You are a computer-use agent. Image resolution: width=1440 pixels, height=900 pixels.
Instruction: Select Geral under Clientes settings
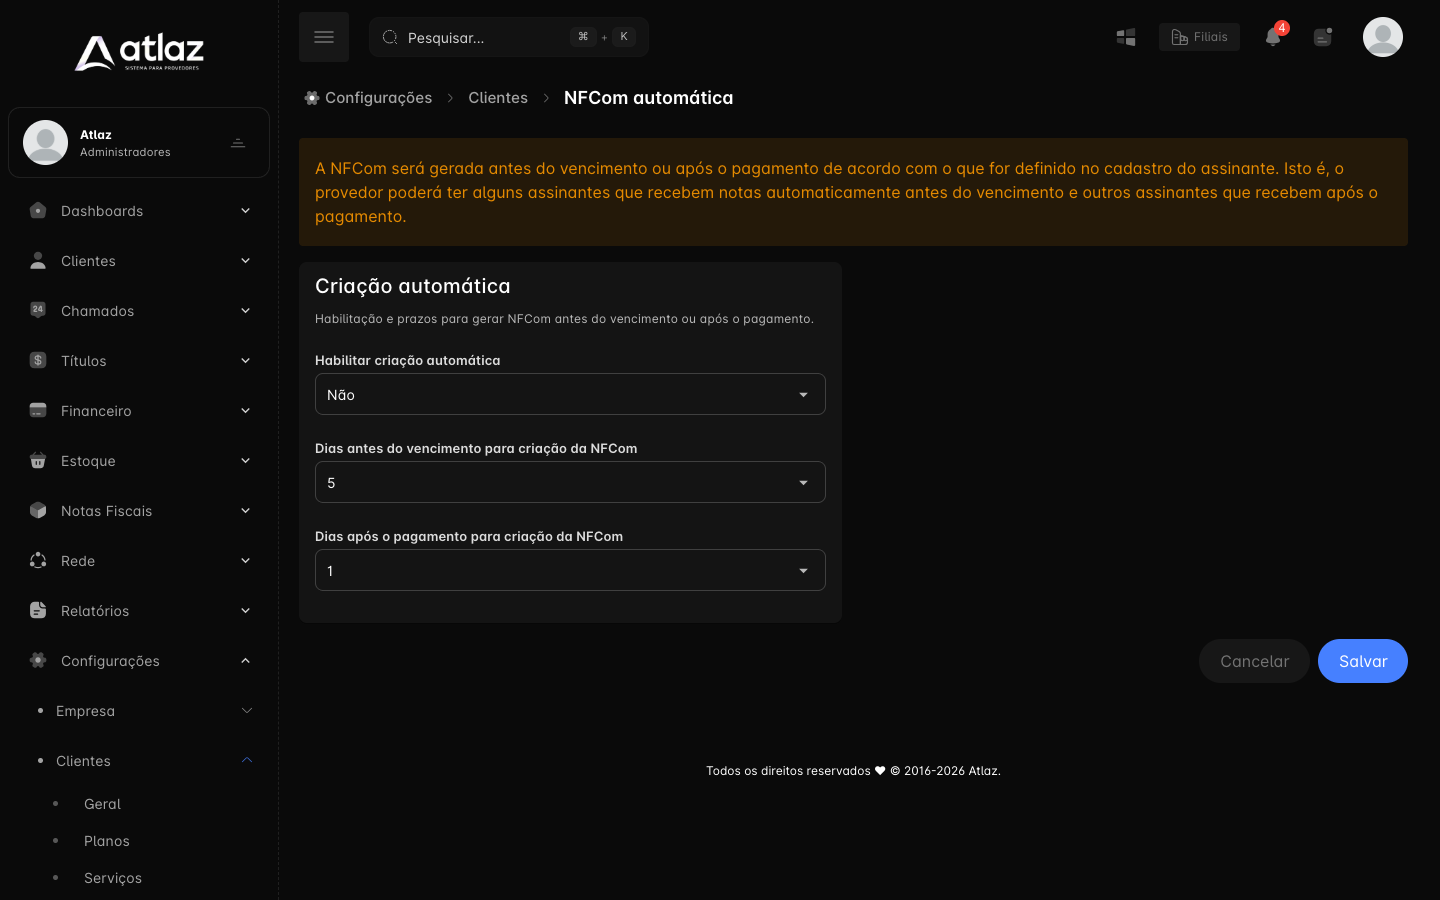pos(102,804)
